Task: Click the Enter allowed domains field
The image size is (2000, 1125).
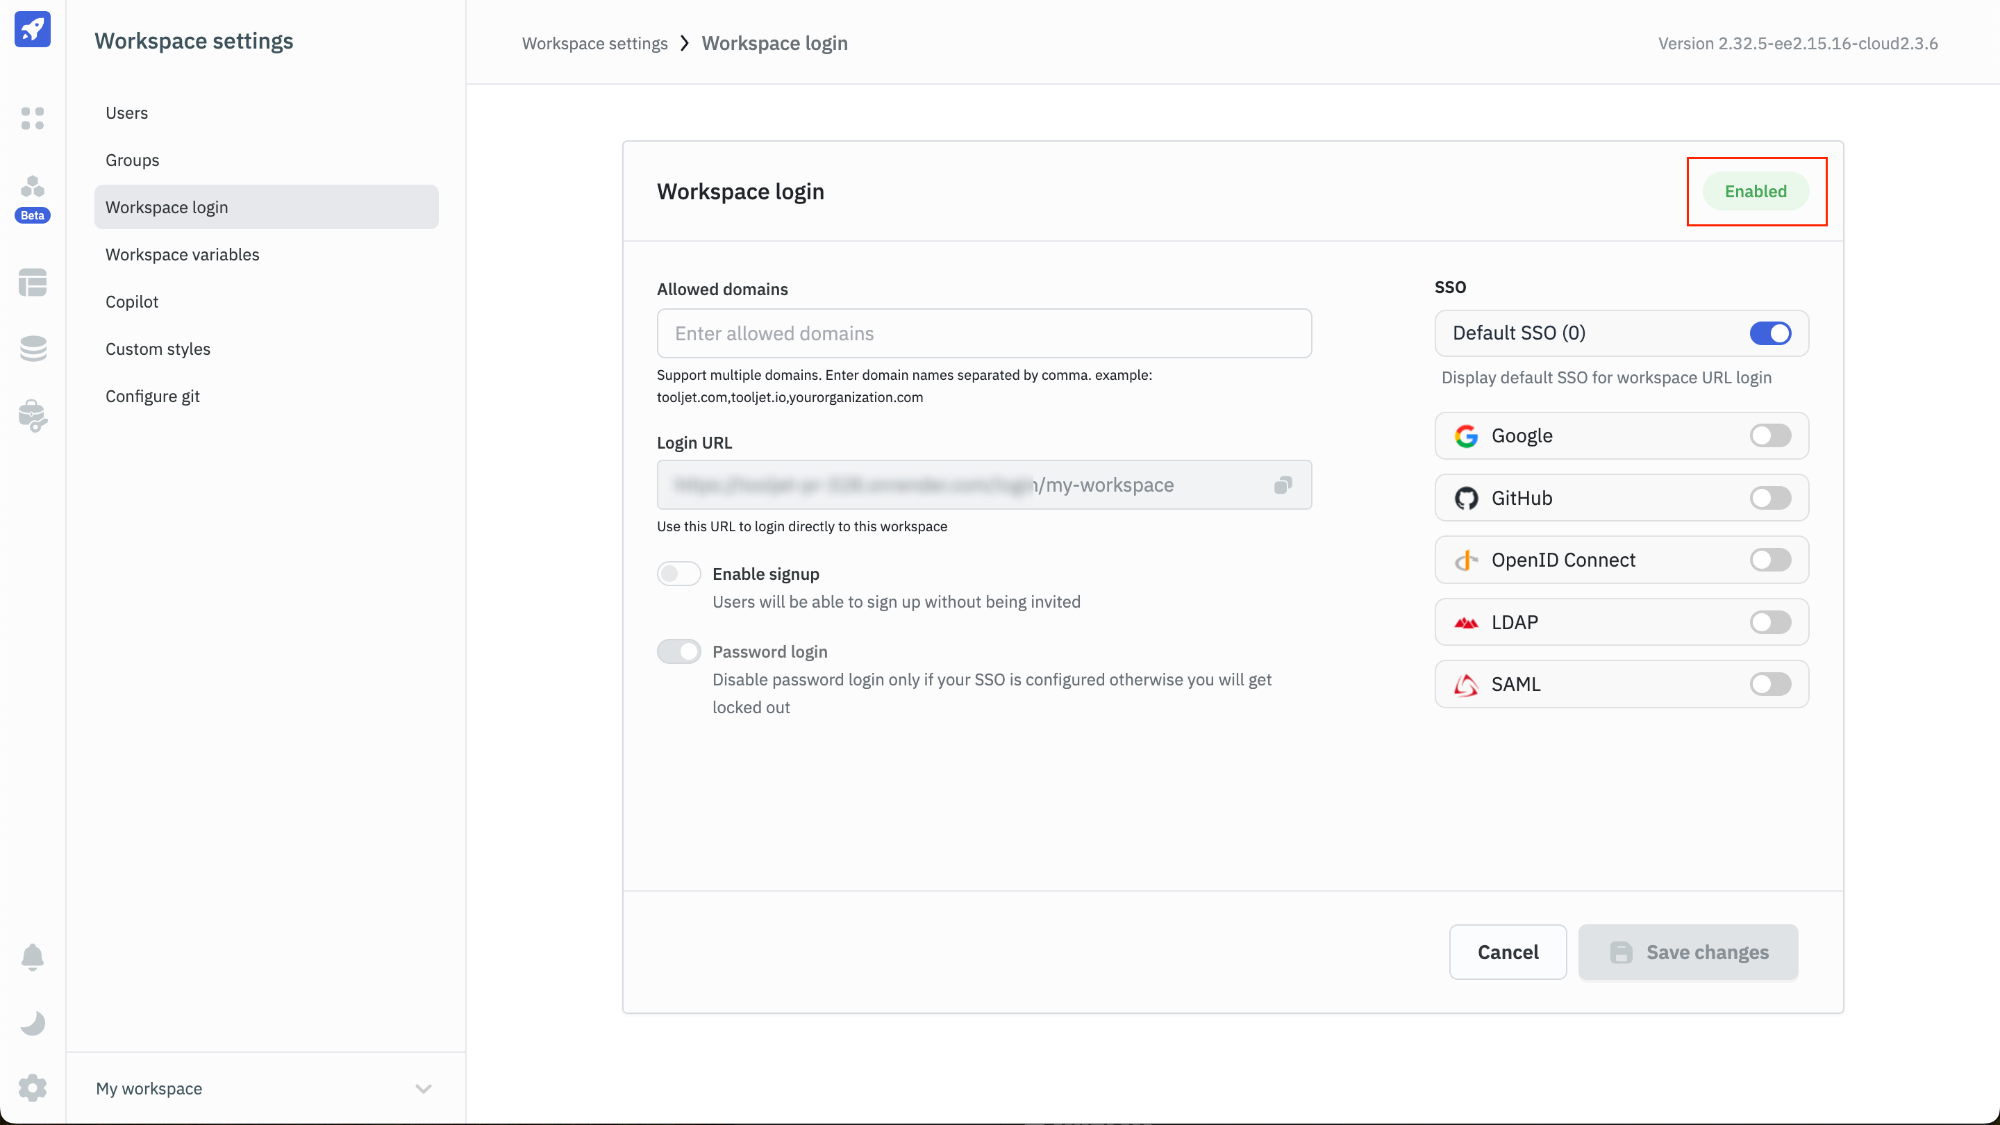Action: point(984,334)
